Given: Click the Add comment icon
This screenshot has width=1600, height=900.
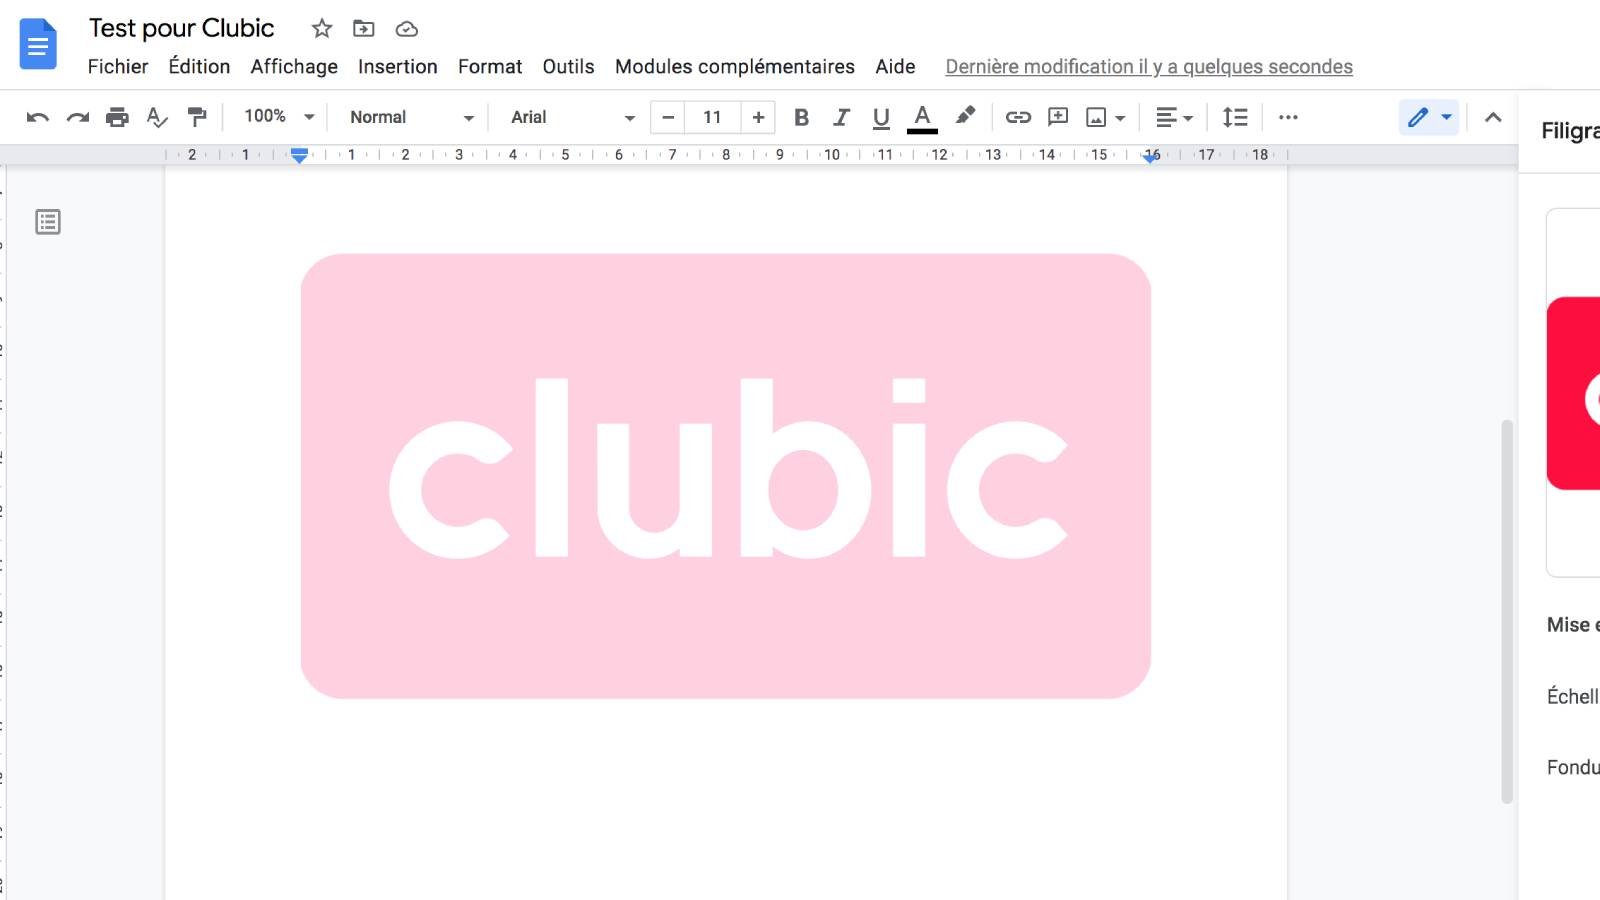Looking at the screenshot, I should click(1058, 117).
